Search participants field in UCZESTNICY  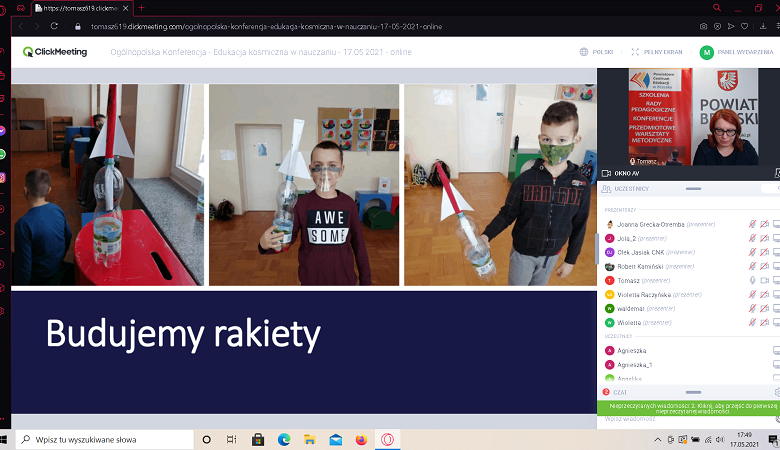coord(770,188)
